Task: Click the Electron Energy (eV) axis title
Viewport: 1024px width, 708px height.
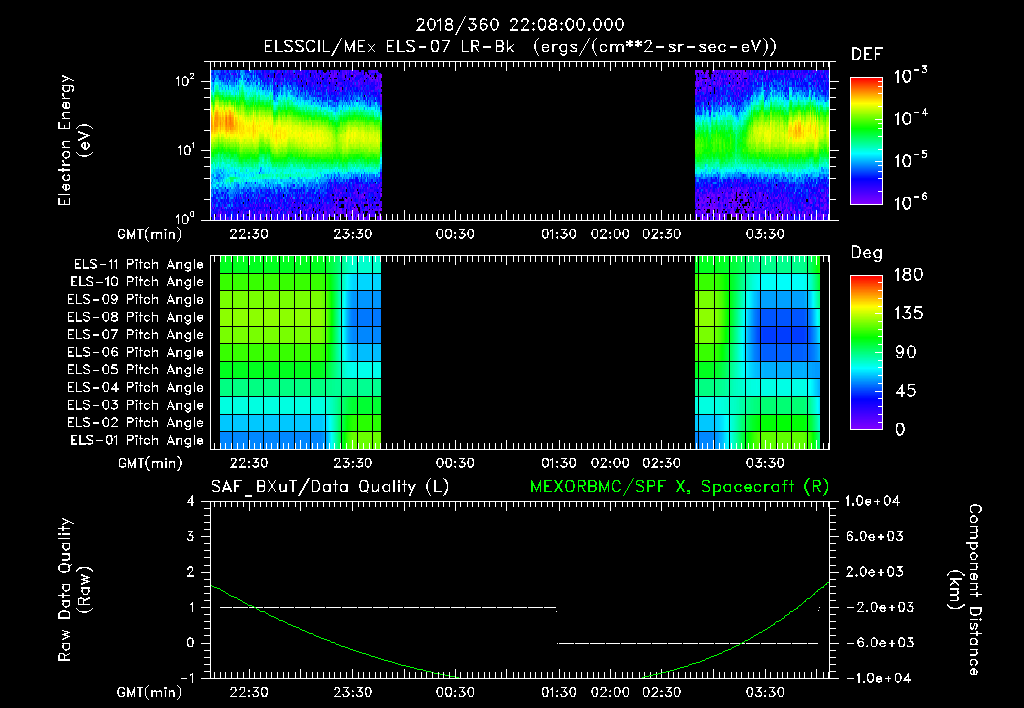Action: tap(74, 140)
